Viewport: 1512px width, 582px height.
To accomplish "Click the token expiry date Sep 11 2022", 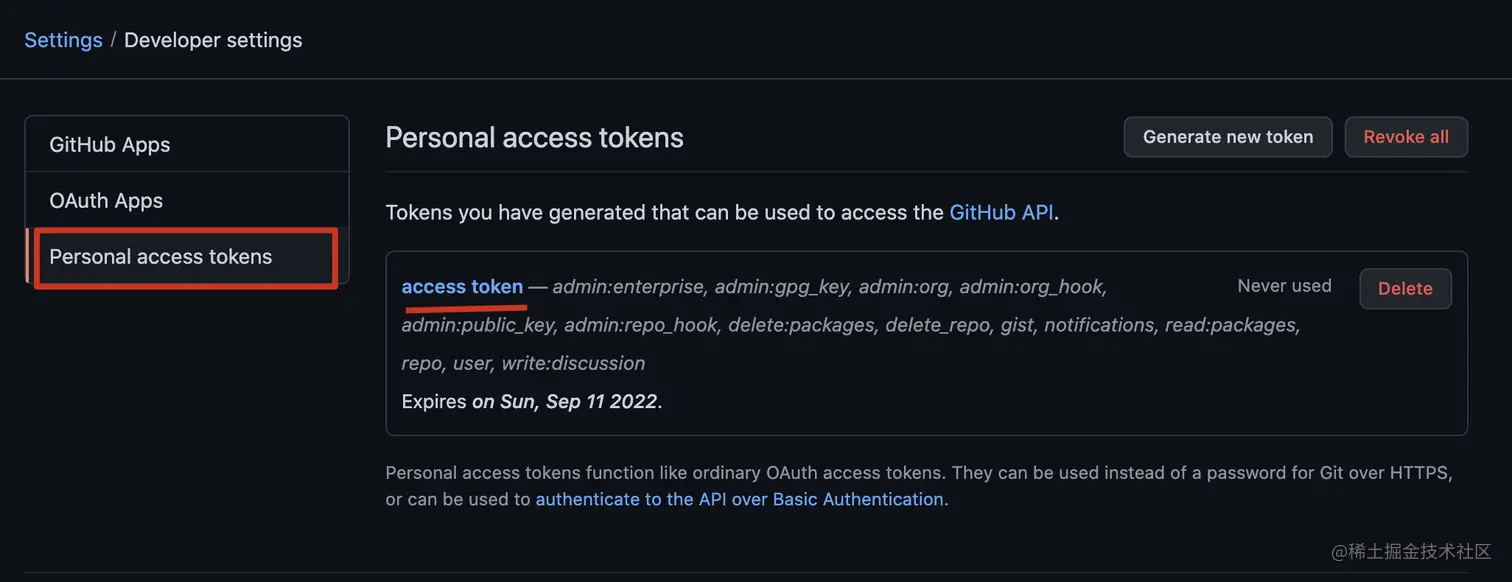I will click(602, 402).
